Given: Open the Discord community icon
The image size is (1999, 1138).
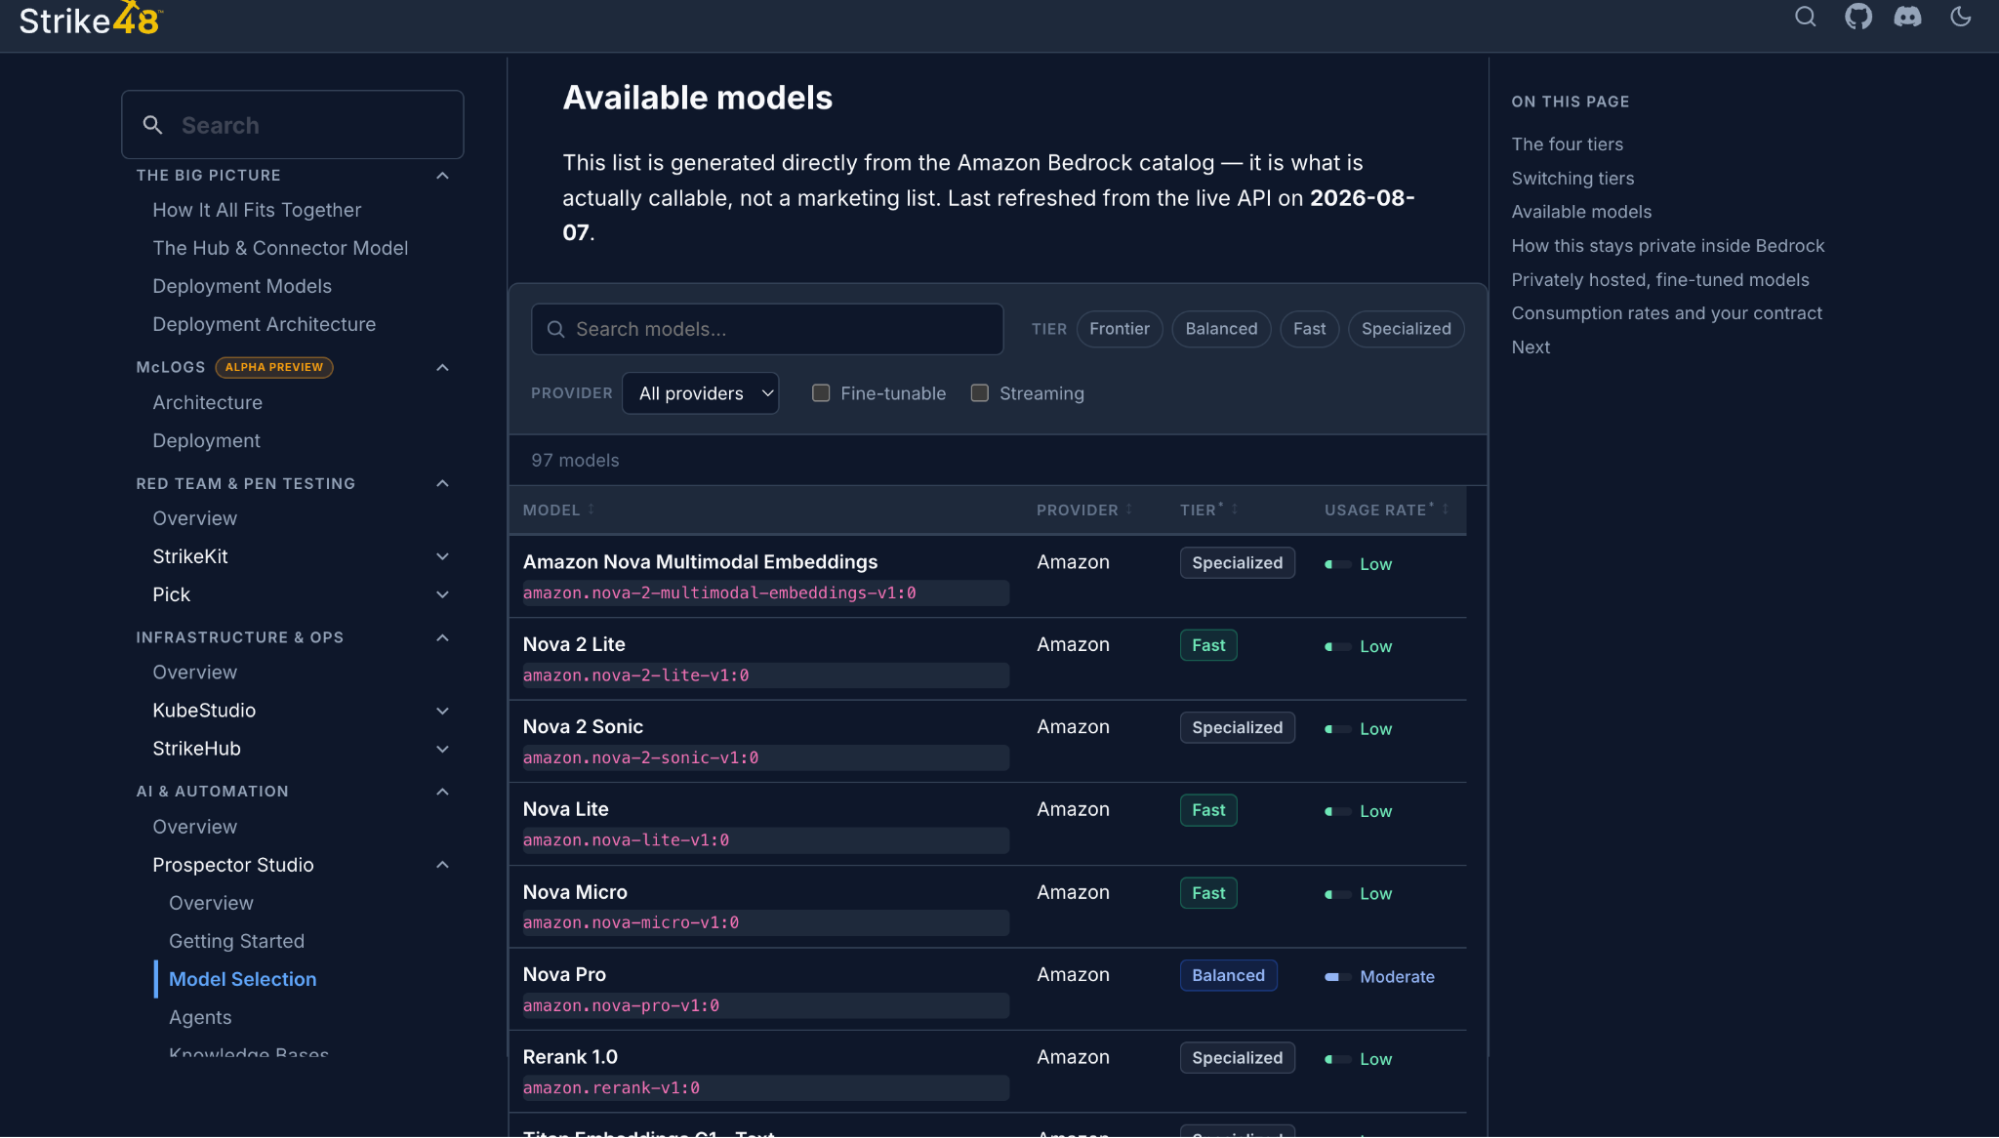Looking at the screenshot, I should tap(1908, 17).
